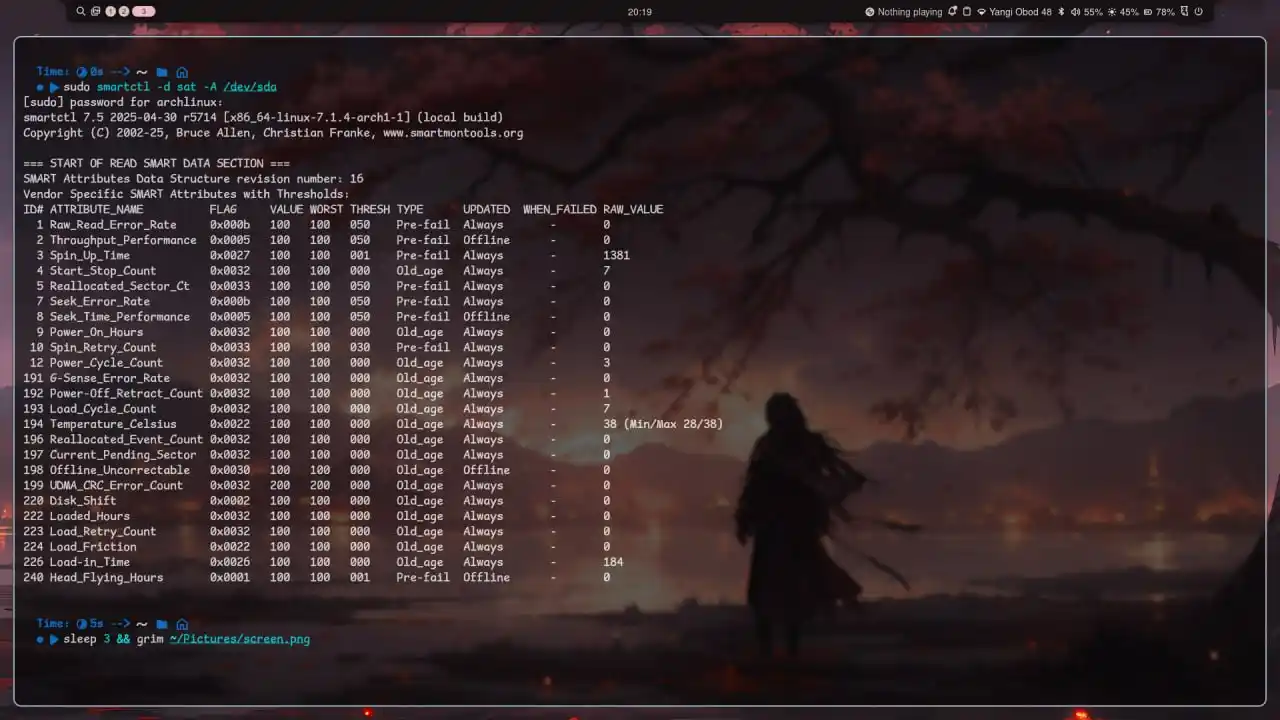Click the folder icon above the sleep command
1280x720 pixels.
(x=162, y=624)
